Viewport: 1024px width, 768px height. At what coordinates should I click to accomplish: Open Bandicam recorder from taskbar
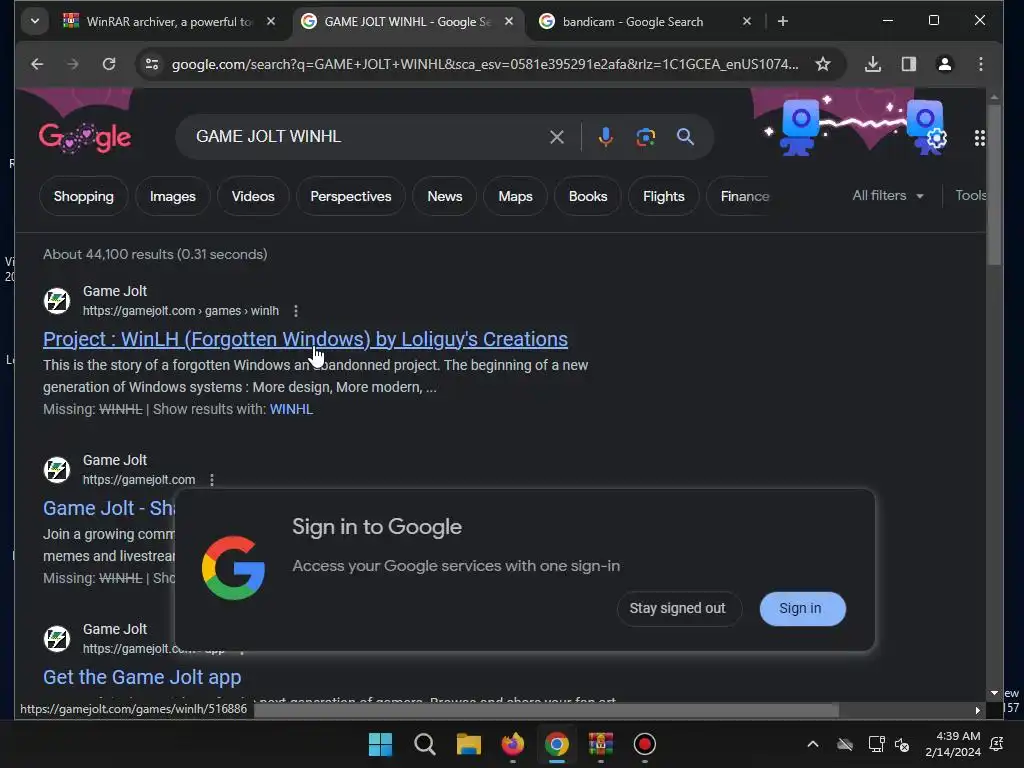tap(645, 744)
